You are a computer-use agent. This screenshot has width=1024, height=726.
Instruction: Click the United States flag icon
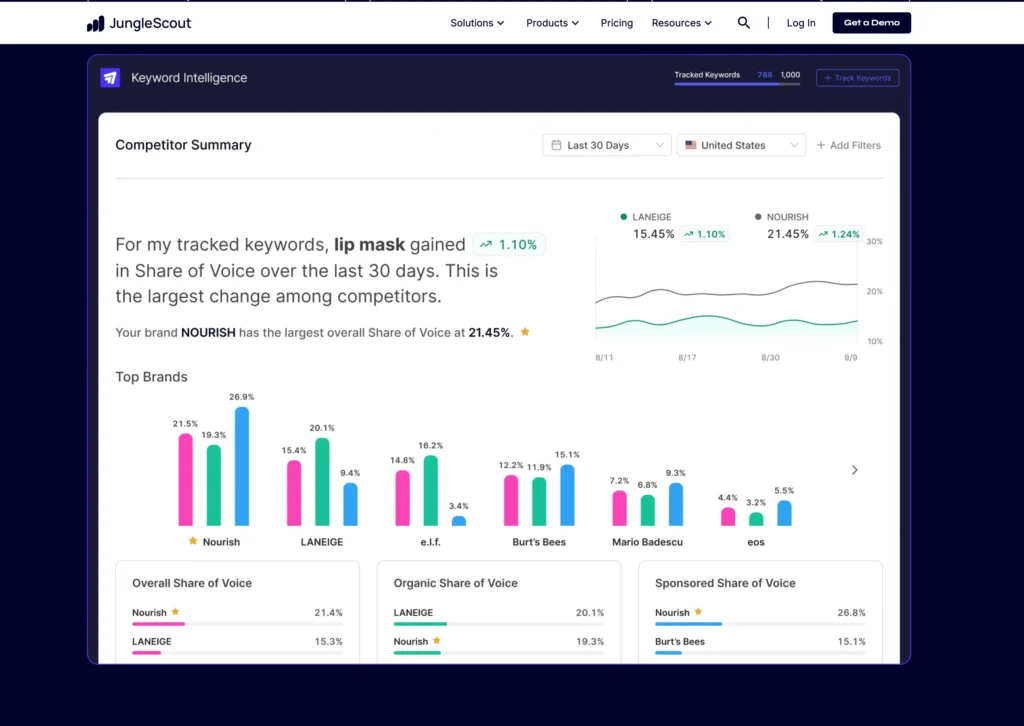(690, 145)
